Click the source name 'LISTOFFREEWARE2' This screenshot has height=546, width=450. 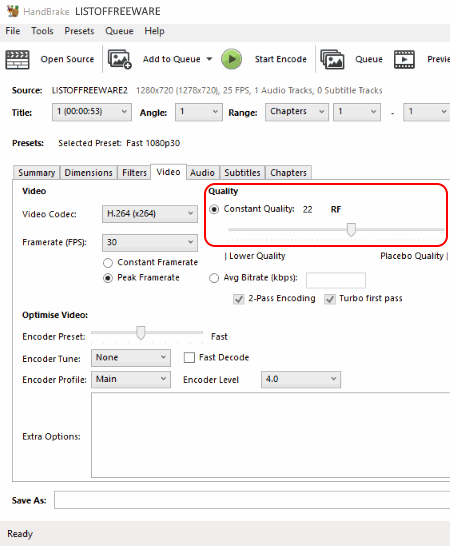(x=90, y=91)
